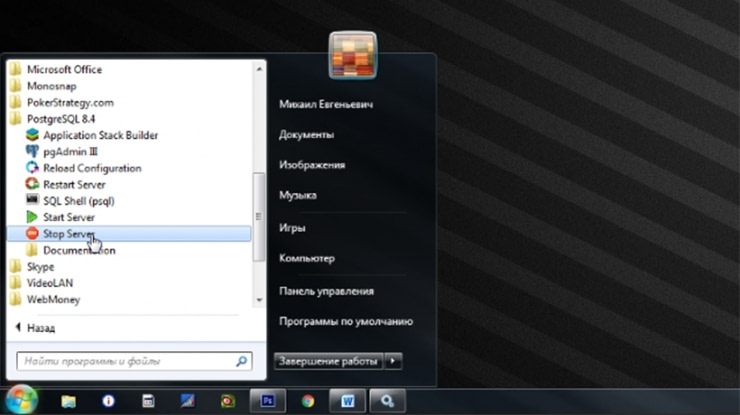740x415 pixels.
Task: Click the VideoLAN folder icon
Action: pos(16,283)
